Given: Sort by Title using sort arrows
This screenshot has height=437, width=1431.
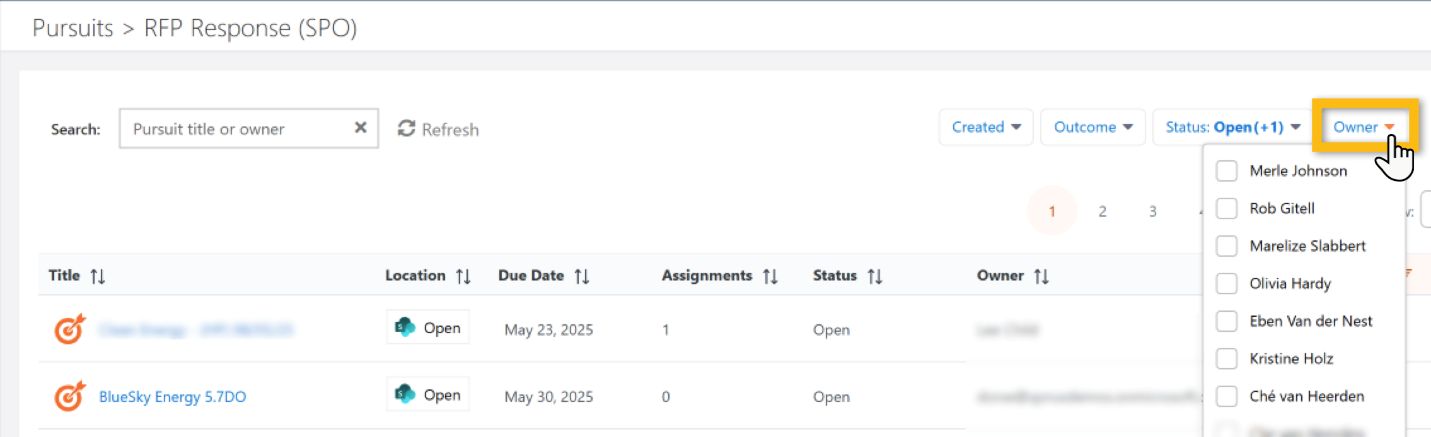Looking at the screenshot, I should (97, 276).
